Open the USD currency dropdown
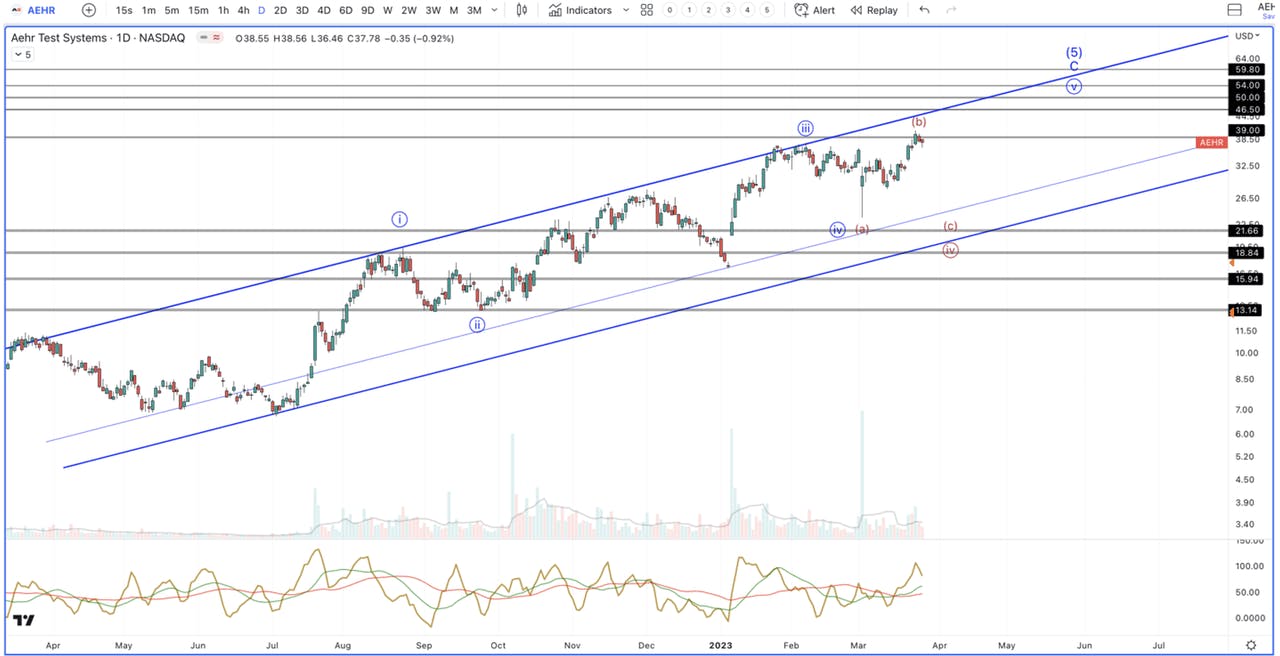Screen dimensions: 1280x656 [1247, 36]
